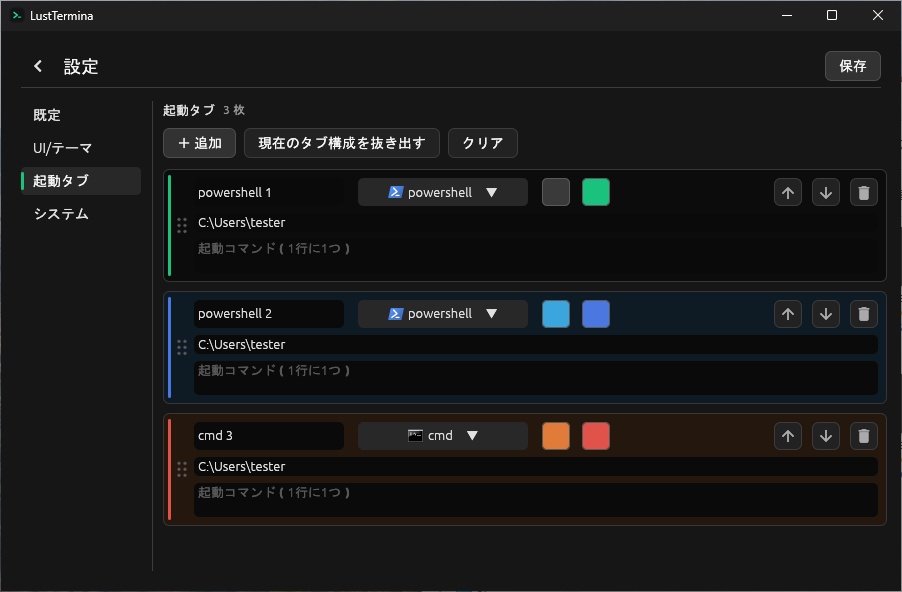Delete the powershell 1 tab
Screen dimensions: 902x592
click(863, 192)
